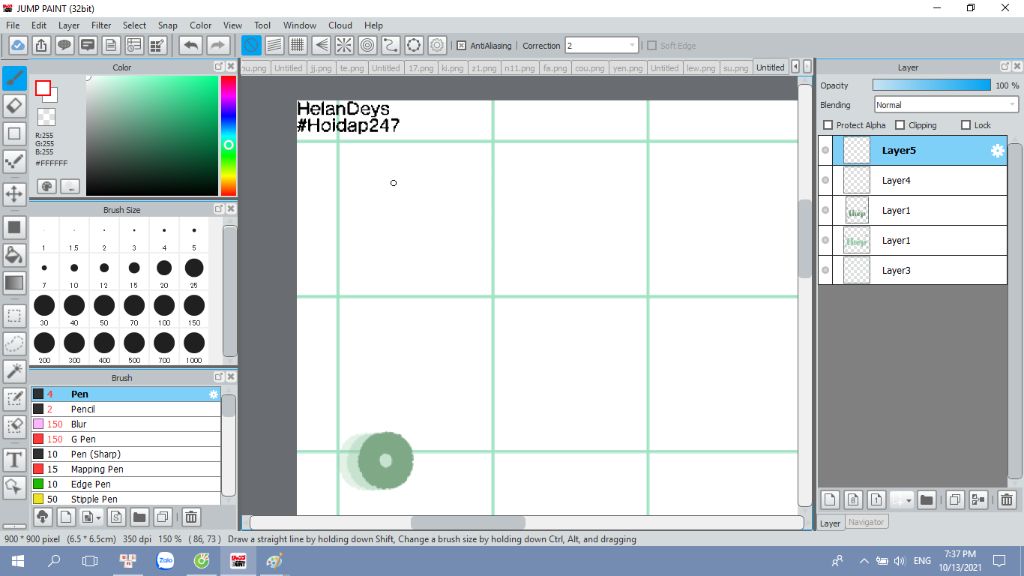The height and width of the screenshot is (576, 1024).
Task: Open Layer5 settings gear
Action: pyautogui.click(x=997, y=151)
